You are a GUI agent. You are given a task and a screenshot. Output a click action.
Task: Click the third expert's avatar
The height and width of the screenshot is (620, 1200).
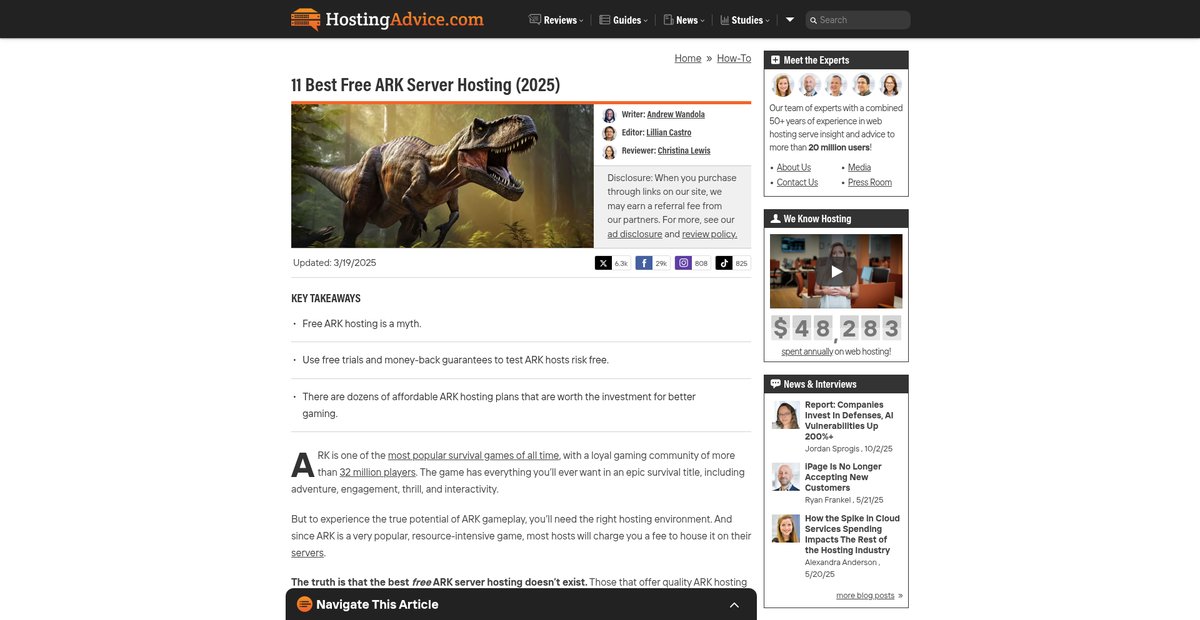point(837,85)
